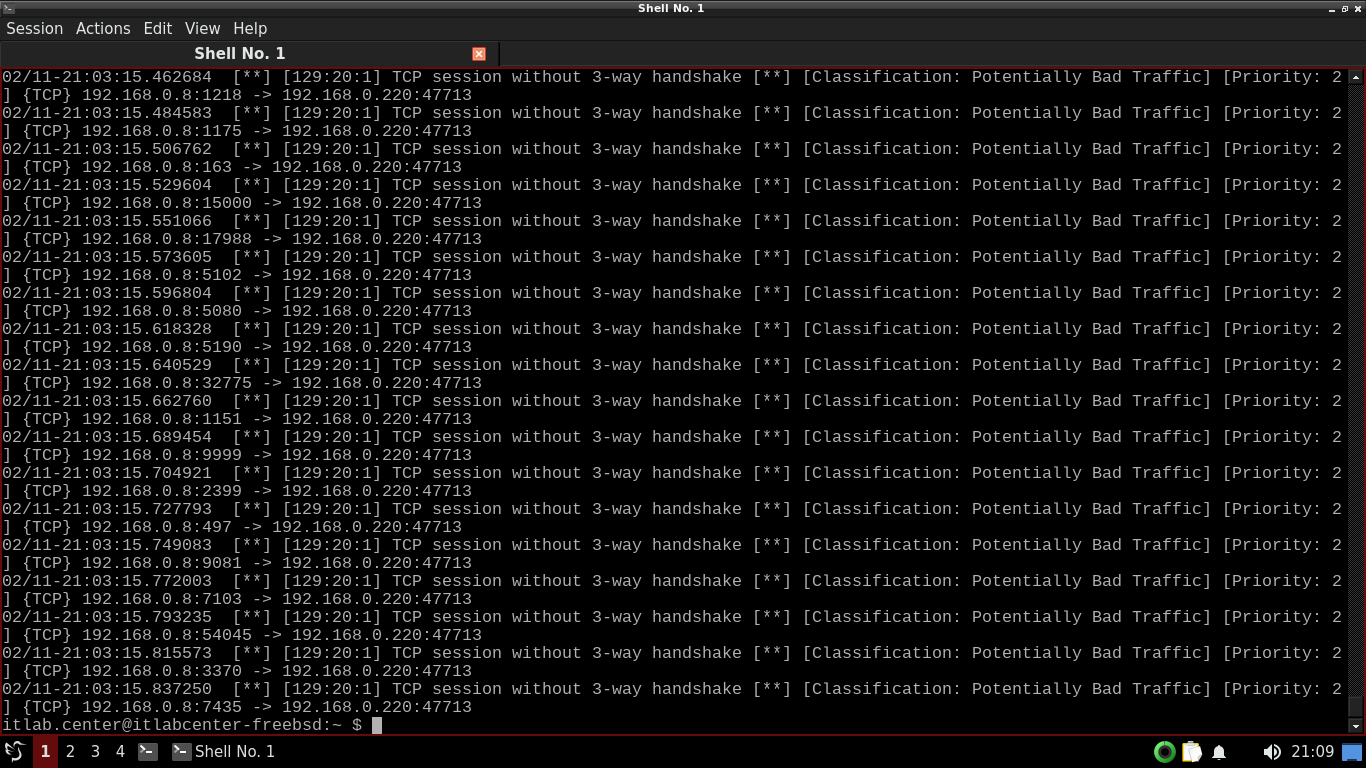The height and width of the screenshot is (768, 1366).
Task: Click the scrollbar up arrow
Action: (1356, 77)
